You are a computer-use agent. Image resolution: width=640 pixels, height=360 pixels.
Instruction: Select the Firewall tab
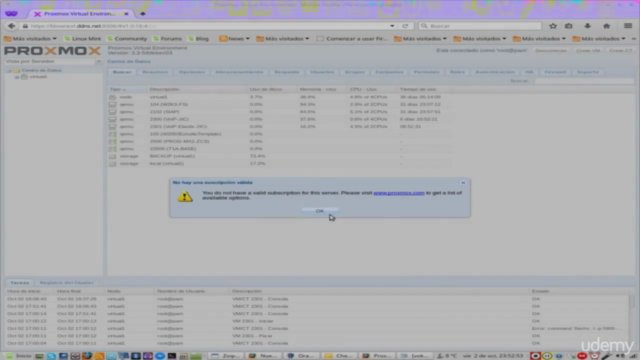555,72
